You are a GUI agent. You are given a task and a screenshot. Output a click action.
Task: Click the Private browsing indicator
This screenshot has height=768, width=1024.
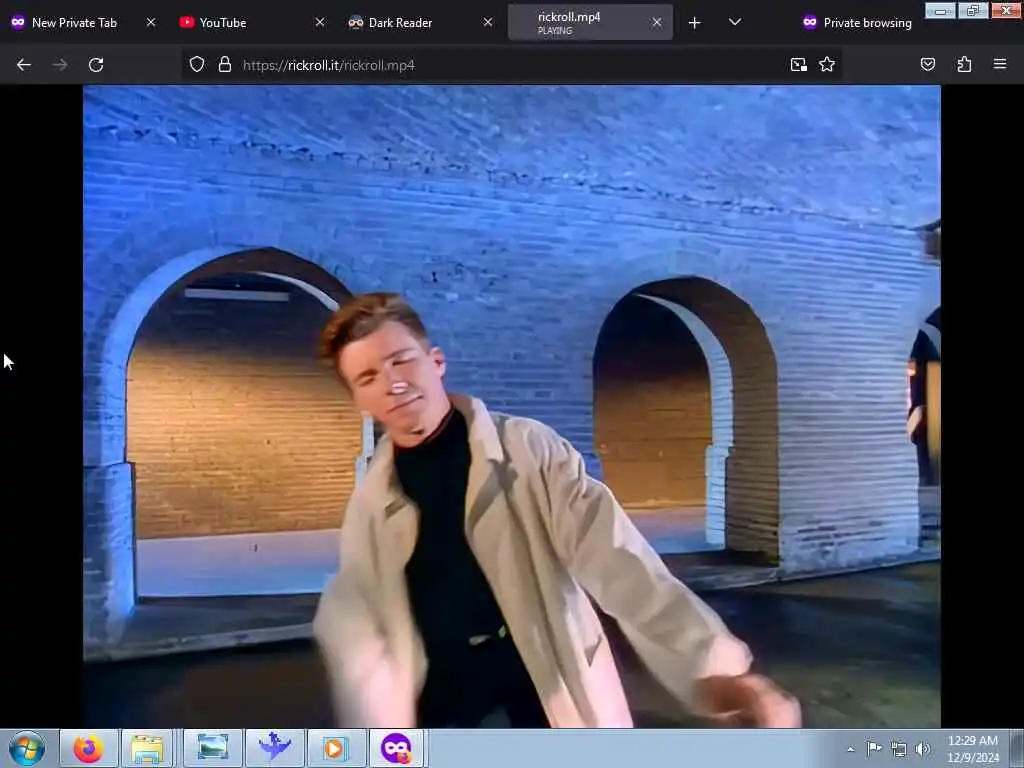click(857, 23)
